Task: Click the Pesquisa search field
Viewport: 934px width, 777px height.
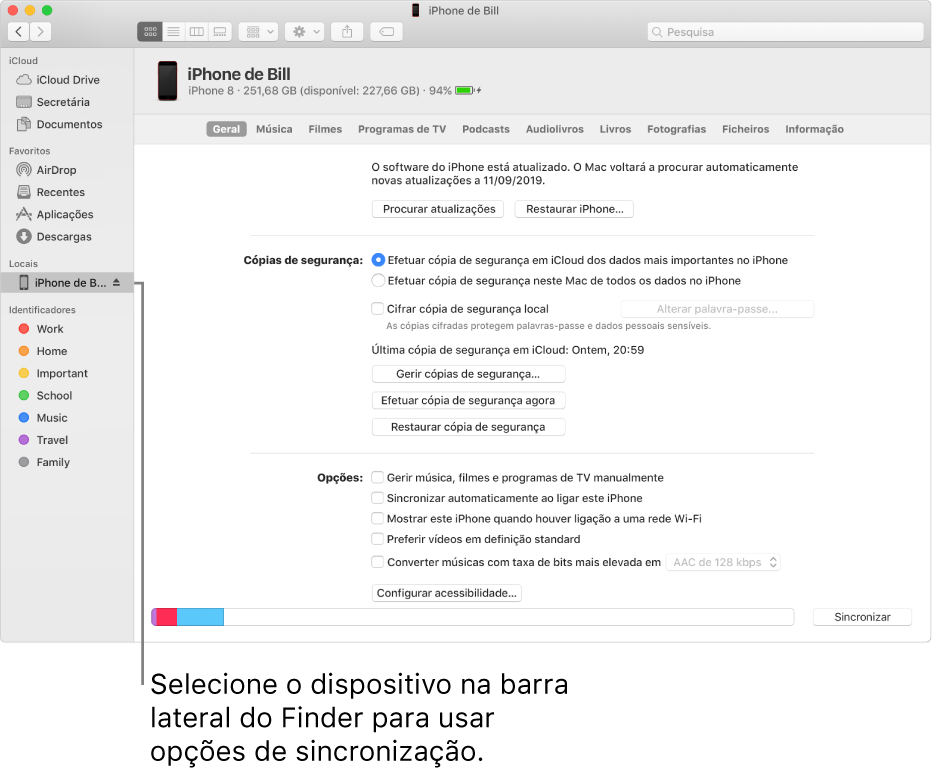Action: pyautogui.click(x=785, y=32)
